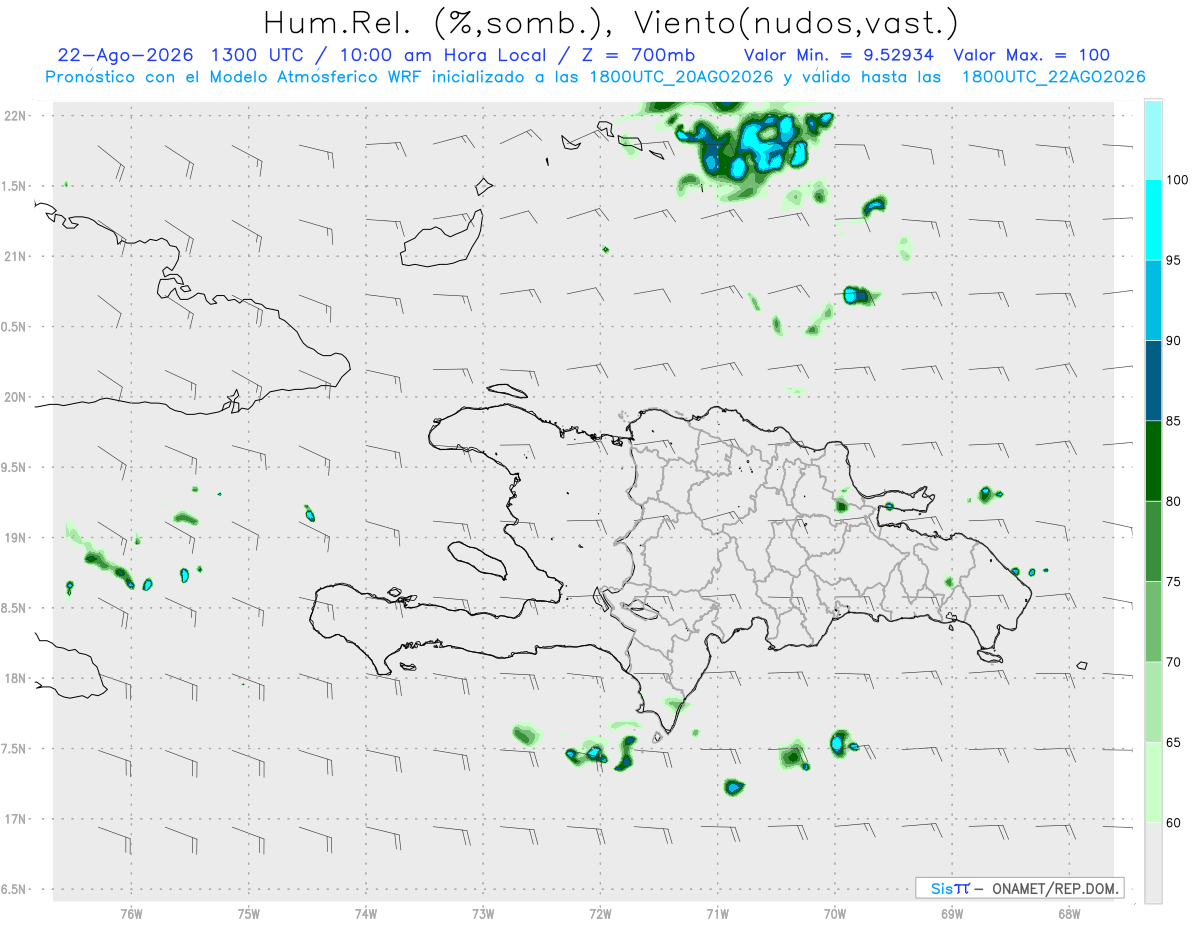The height and width of the screenshot is (927, 1200).
Task: Click the '17N' latitude label
Action: (x=15, y=819)
